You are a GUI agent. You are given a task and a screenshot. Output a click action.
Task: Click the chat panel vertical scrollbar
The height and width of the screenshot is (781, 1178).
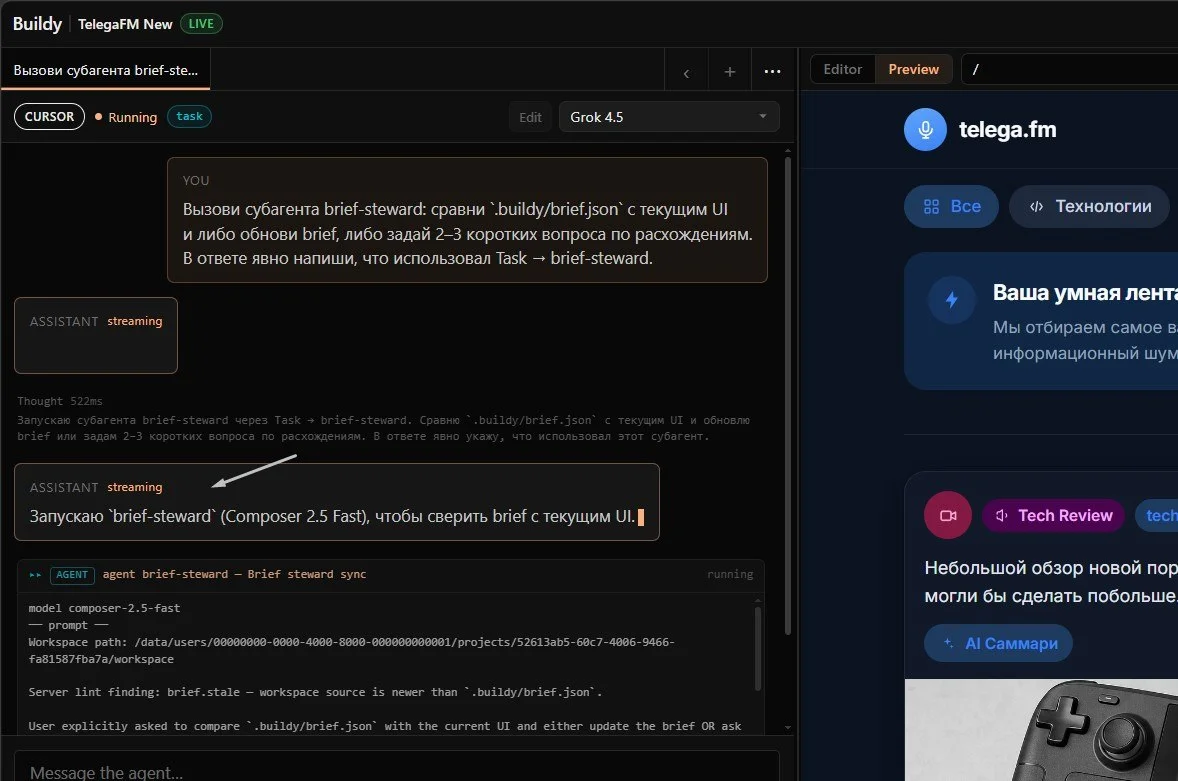787,398
